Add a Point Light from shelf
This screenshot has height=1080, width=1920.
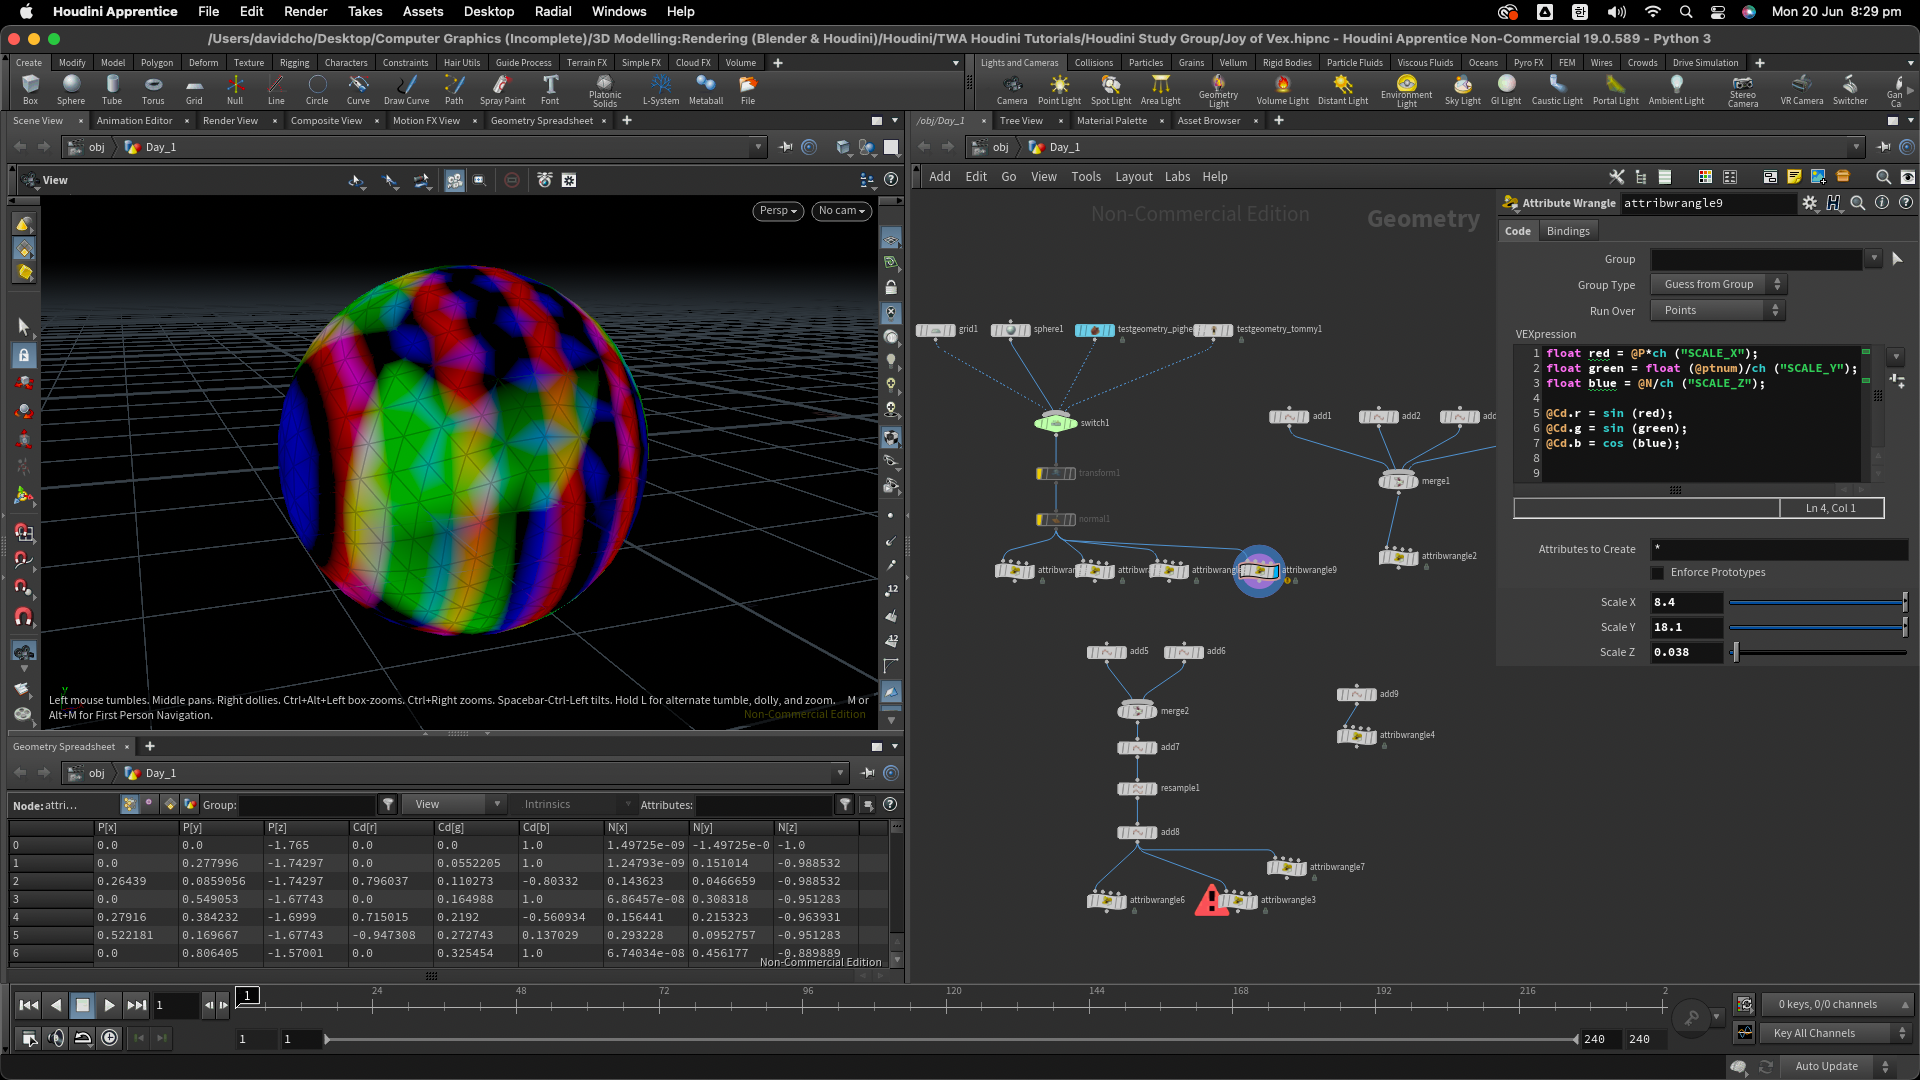tap(1059, 89)
